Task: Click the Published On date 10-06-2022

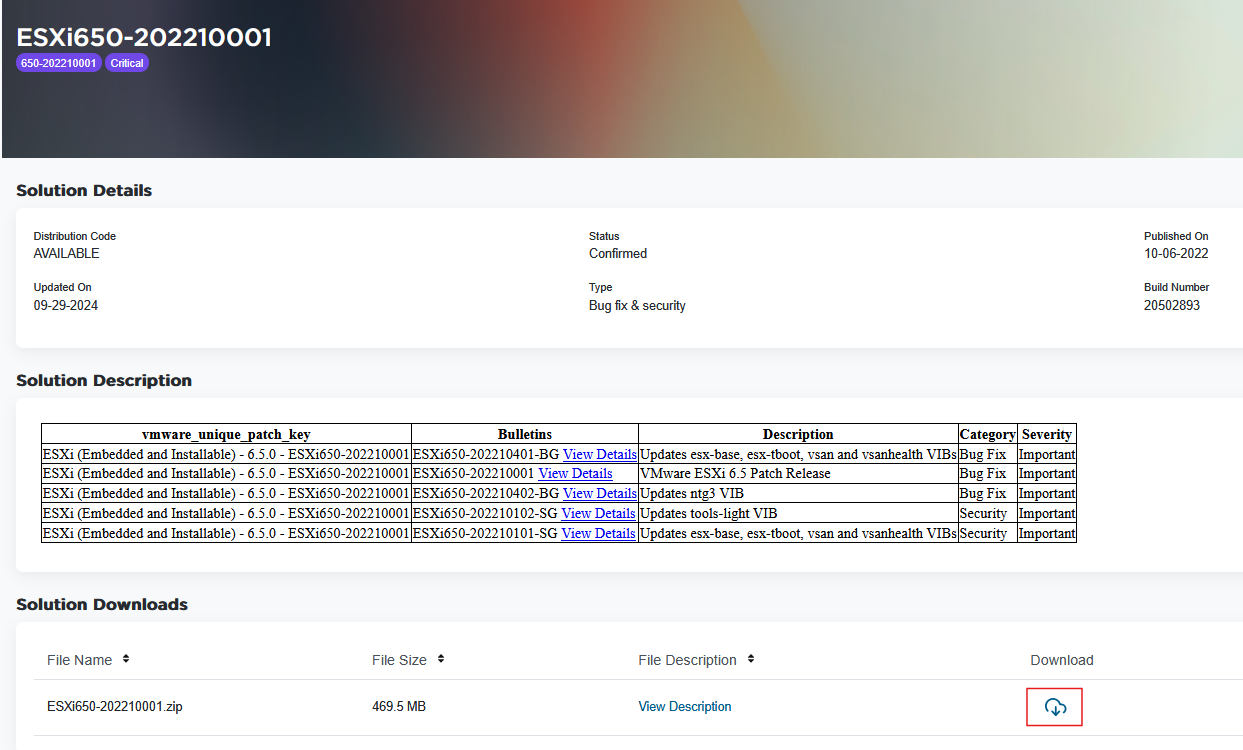Action: [x=1177, y=253]
